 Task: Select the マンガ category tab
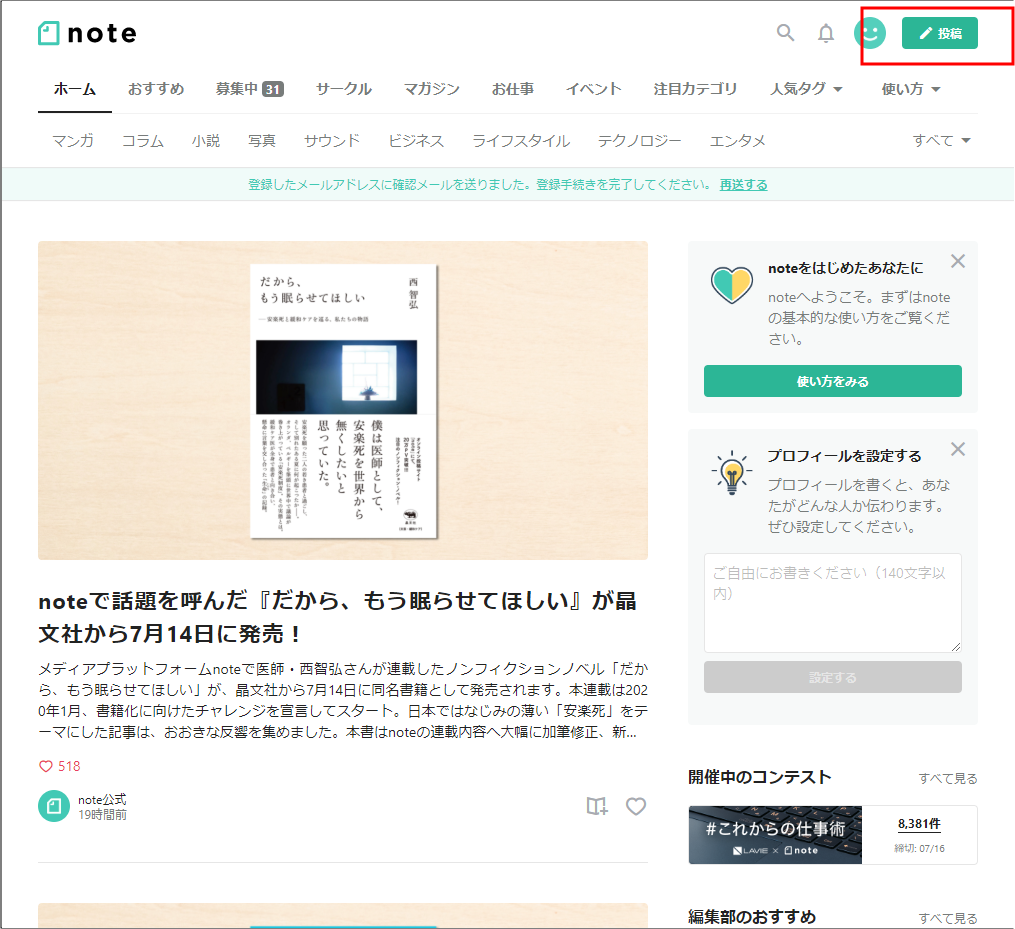tap(73, 141)
